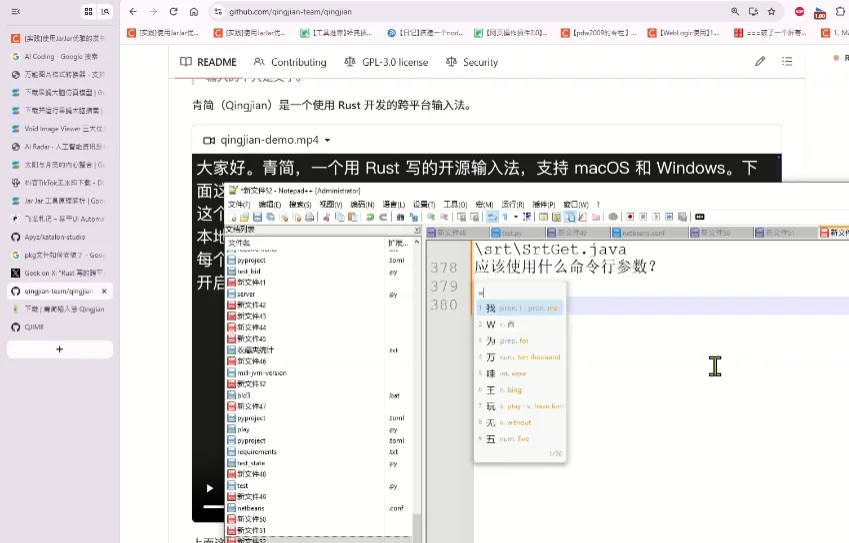
Task: Play the qingjian demo video
Action: (210, 488)
